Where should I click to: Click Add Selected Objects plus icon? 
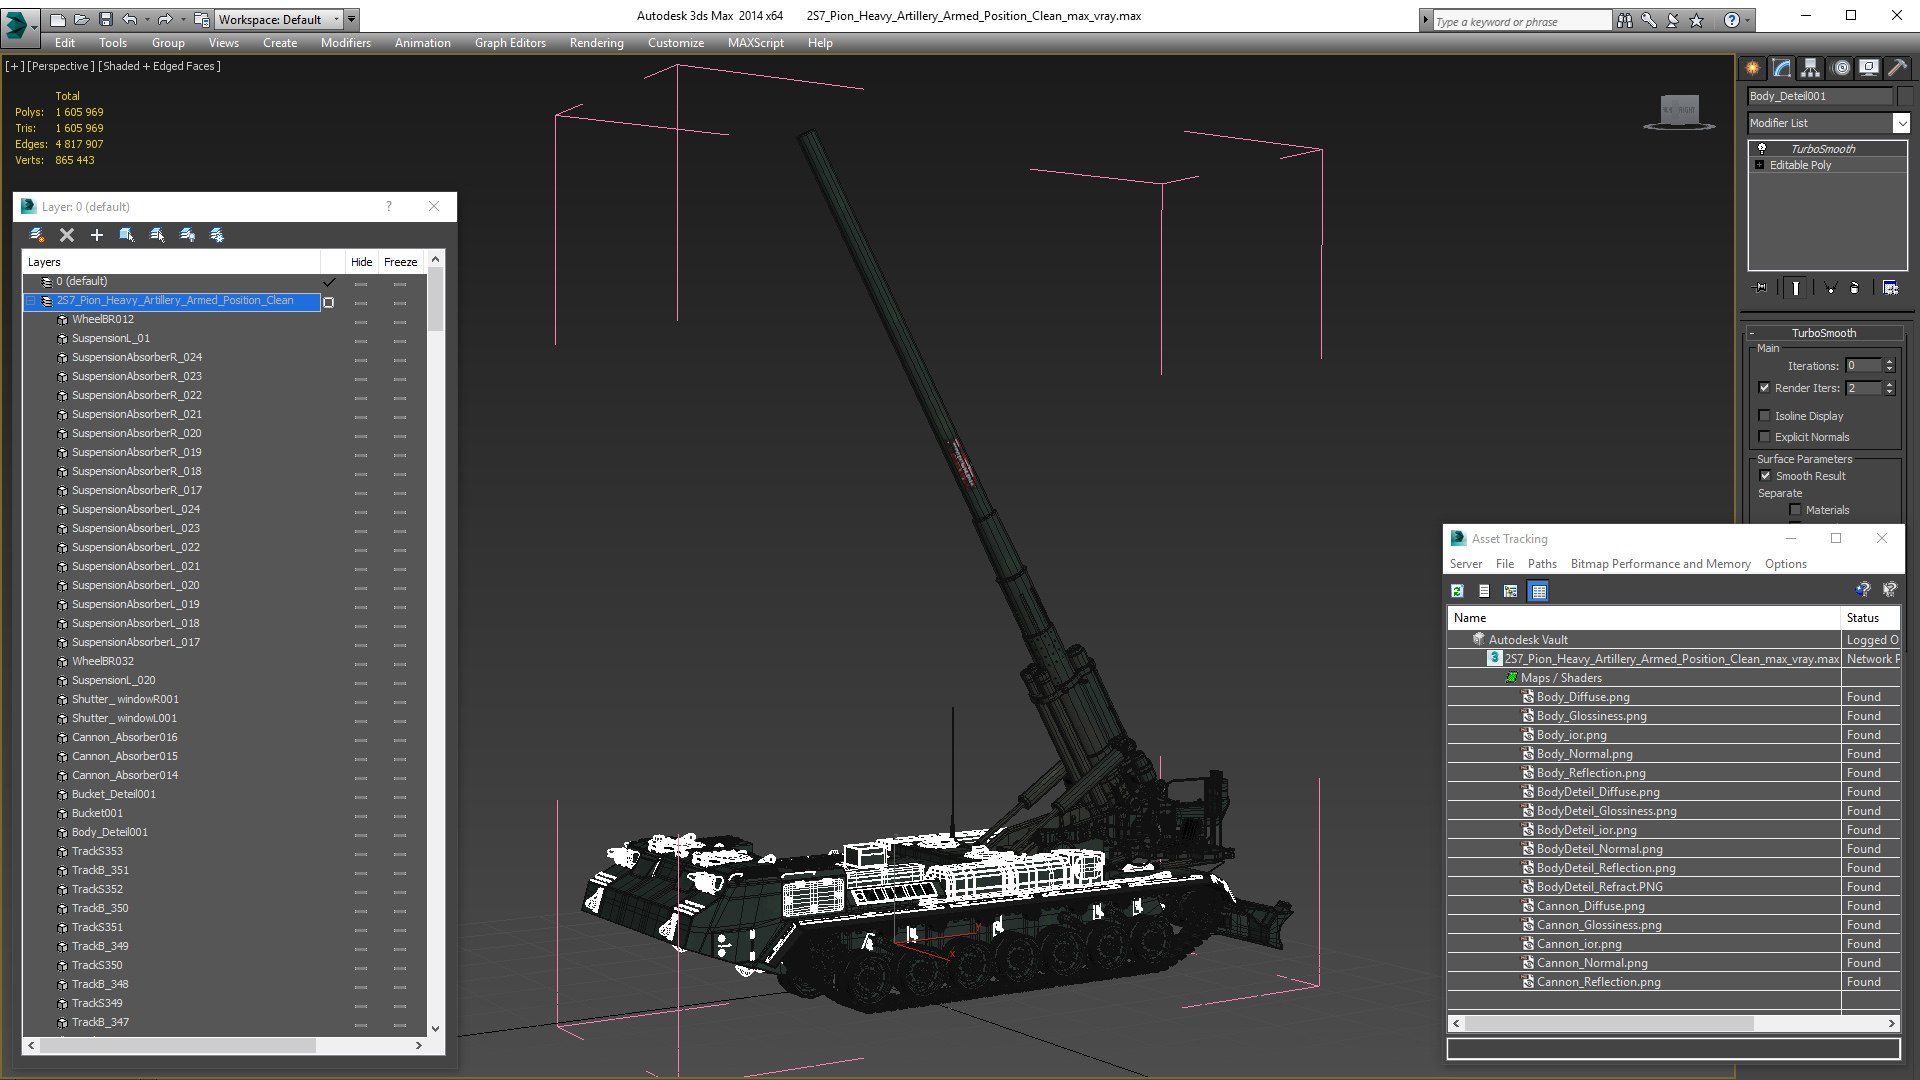coord(97,235)
